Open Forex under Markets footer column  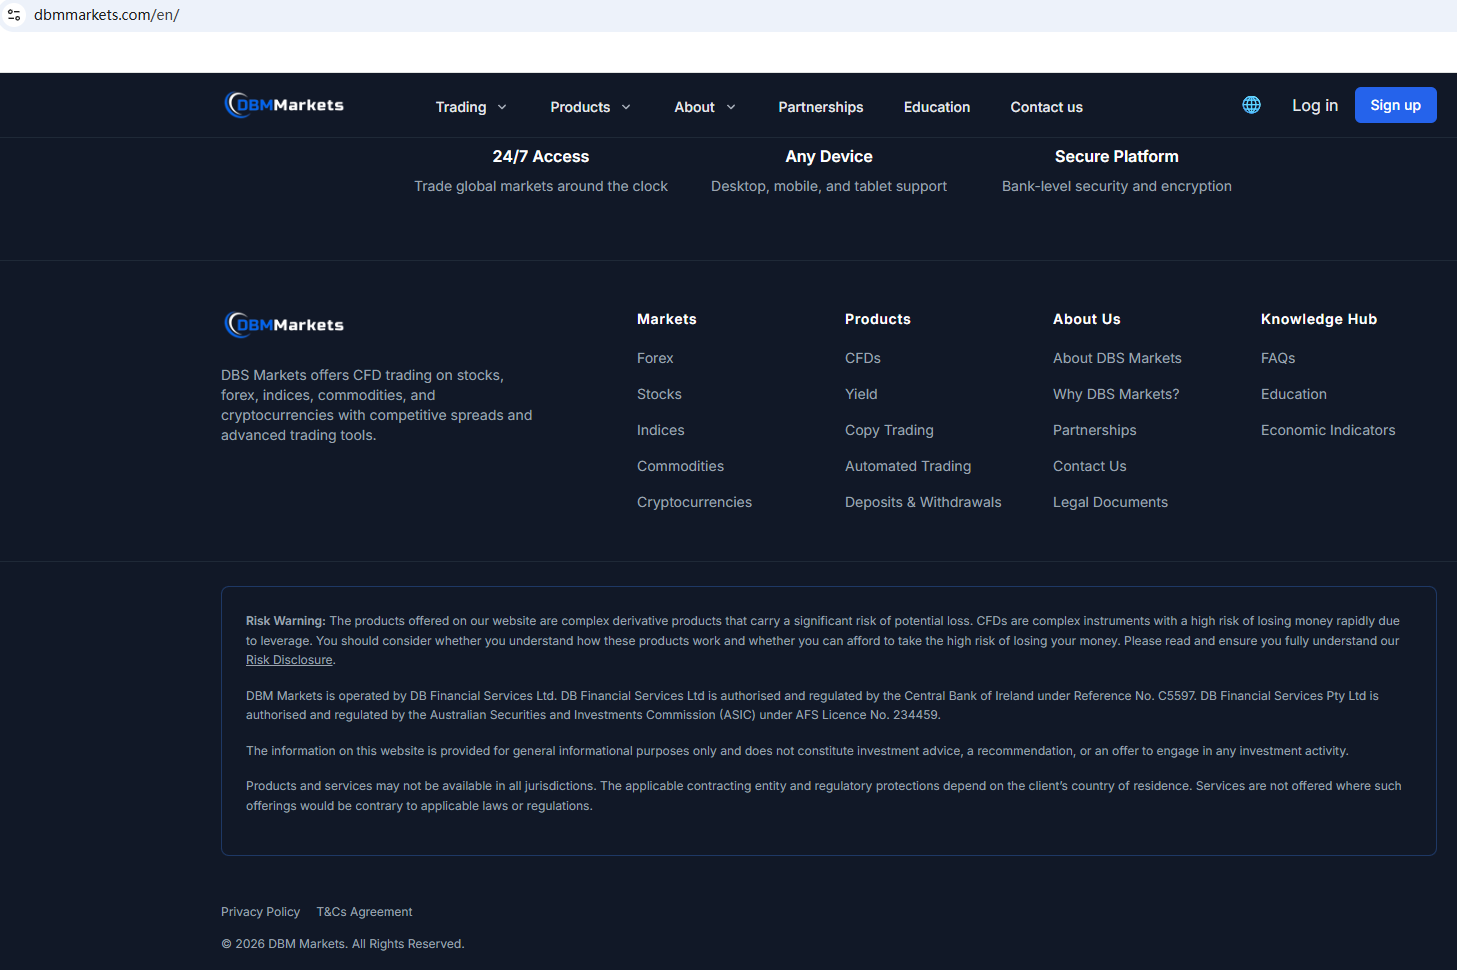click(655, 358)
